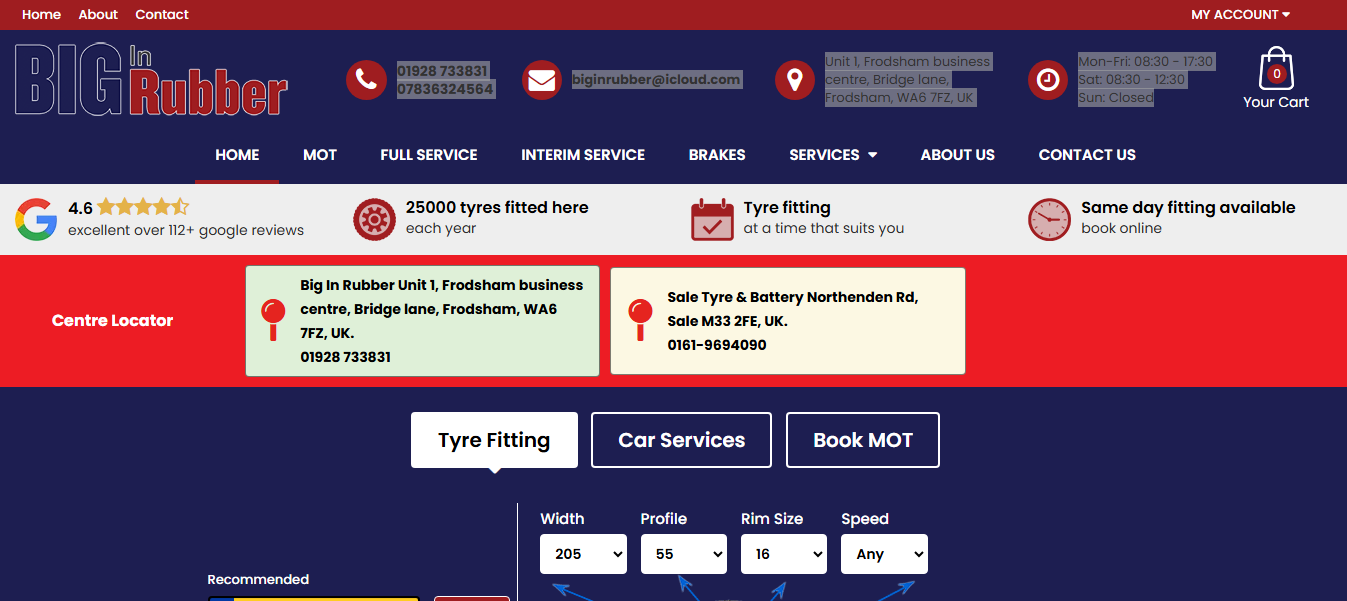Click the 'Tyre fitting' heading text
1347x601 pixels.
coord(787,208)
